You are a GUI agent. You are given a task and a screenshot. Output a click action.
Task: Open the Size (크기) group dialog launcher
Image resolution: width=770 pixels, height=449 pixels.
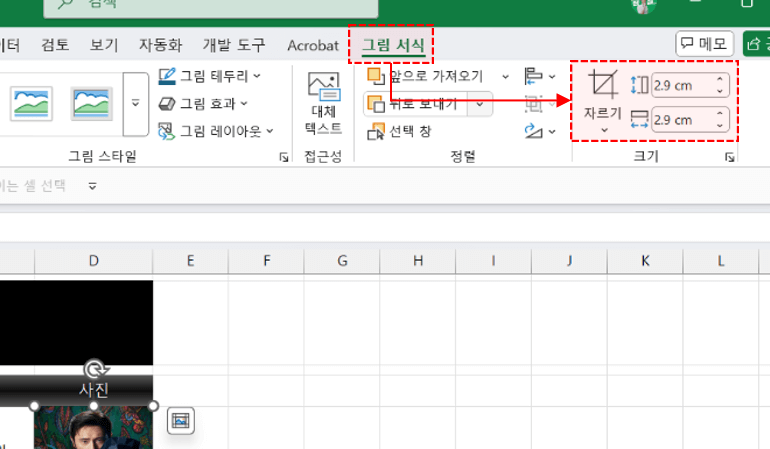click(730, 157)
